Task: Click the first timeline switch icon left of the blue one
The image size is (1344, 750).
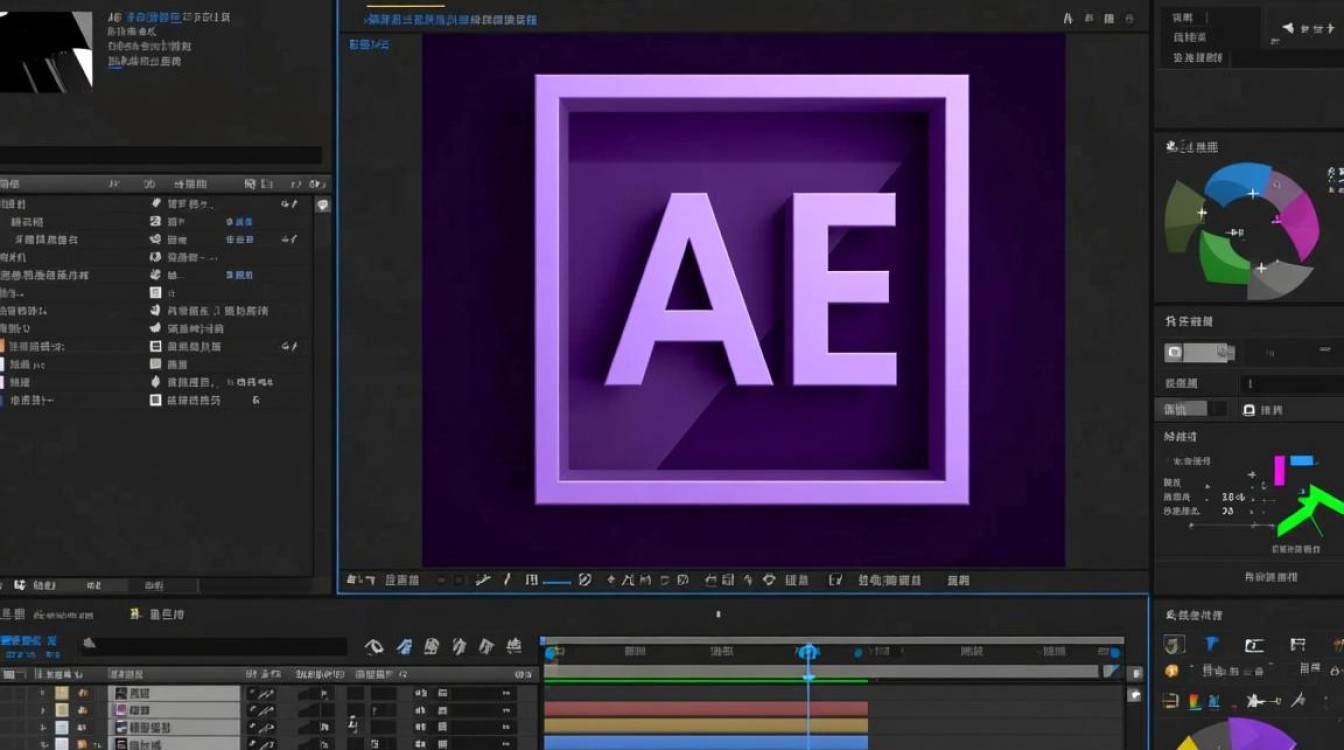Action: (375, 647)
